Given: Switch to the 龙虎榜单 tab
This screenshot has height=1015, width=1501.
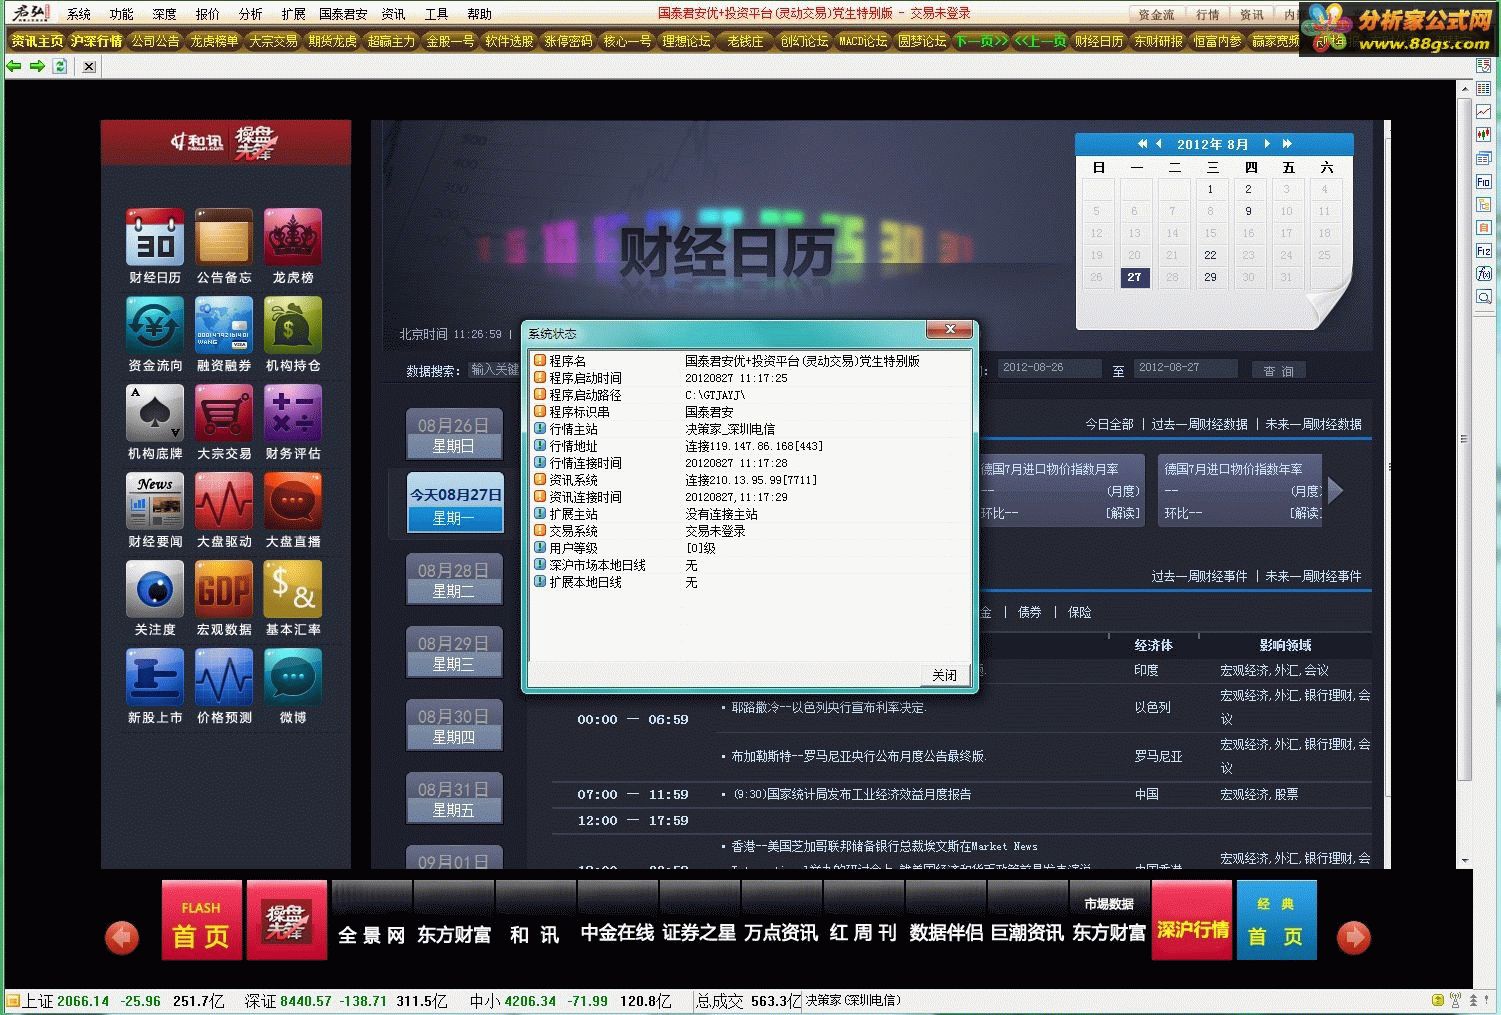Looking at the screenshot, I should (215, 41).
